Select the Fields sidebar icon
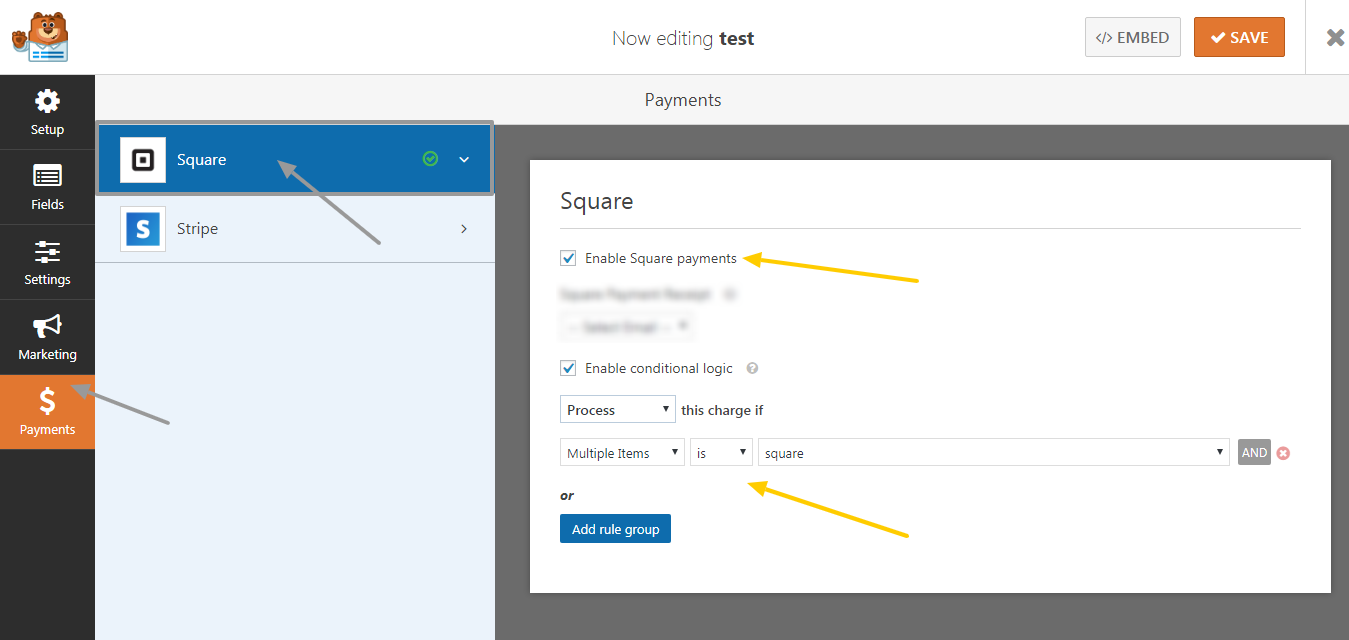Screen dimensions: 1349x640 47,186
